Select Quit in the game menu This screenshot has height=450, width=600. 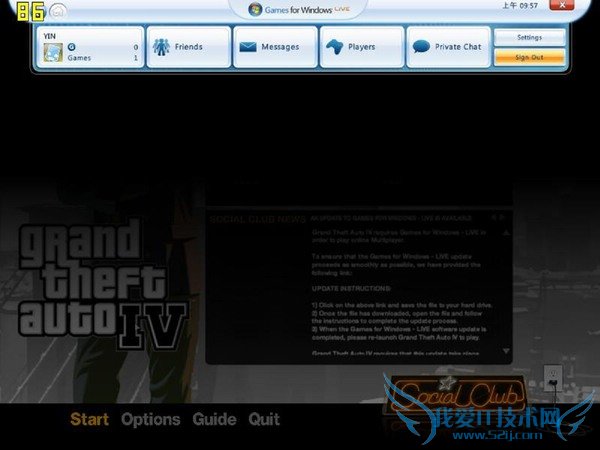264,419
